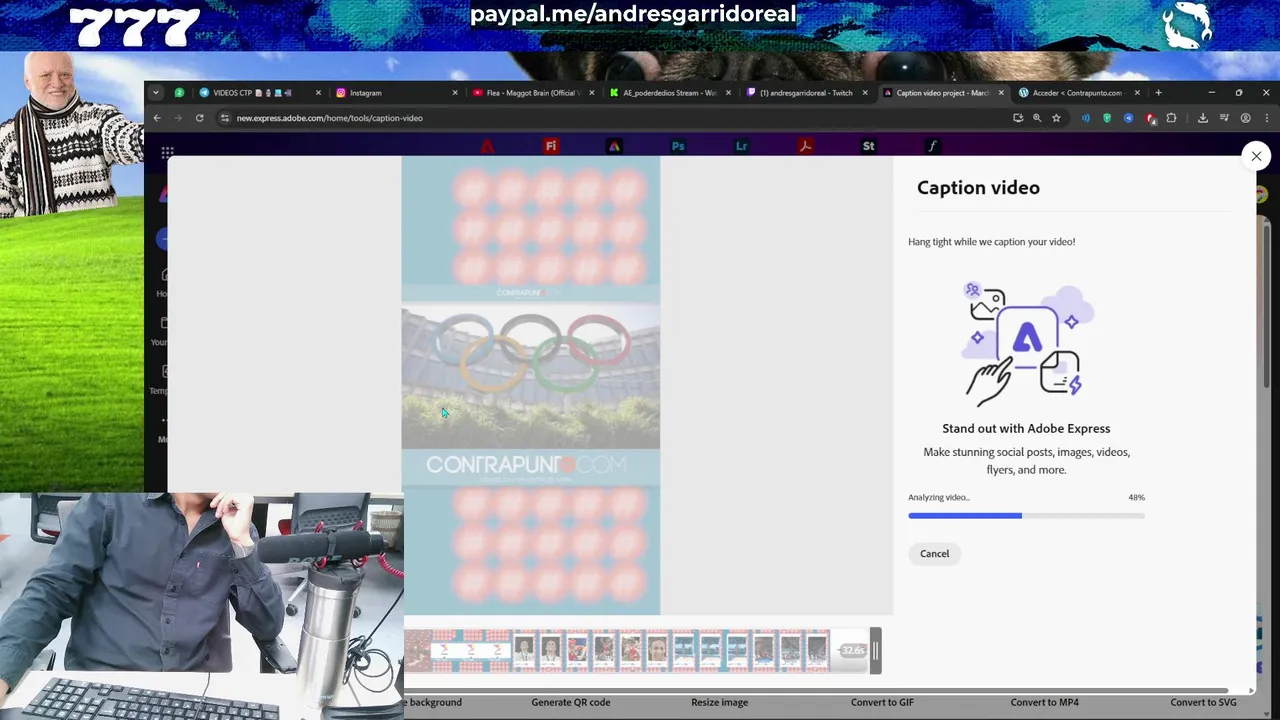
Task: Switch to Acceder Contrapunto.com tab
Action: [1079, 93]
